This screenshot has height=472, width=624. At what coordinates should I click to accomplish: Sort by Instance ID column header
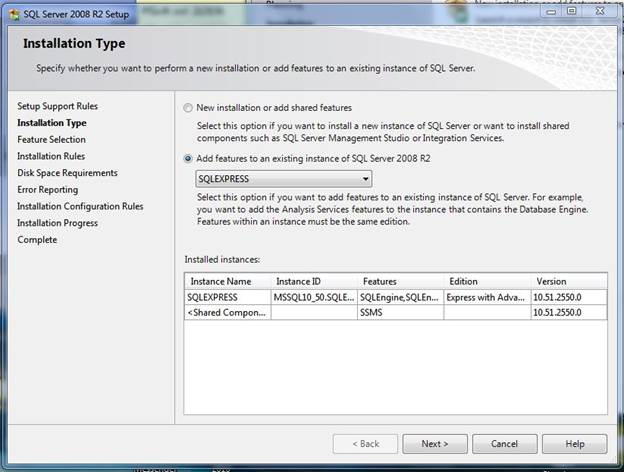(314, 281)
